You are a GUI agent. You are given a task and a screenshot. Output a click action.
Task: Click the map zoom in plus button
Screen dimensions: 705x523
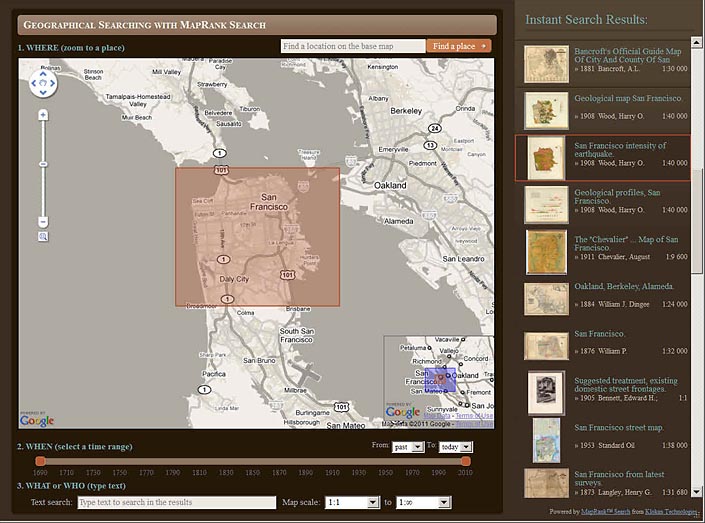(43, 115)
